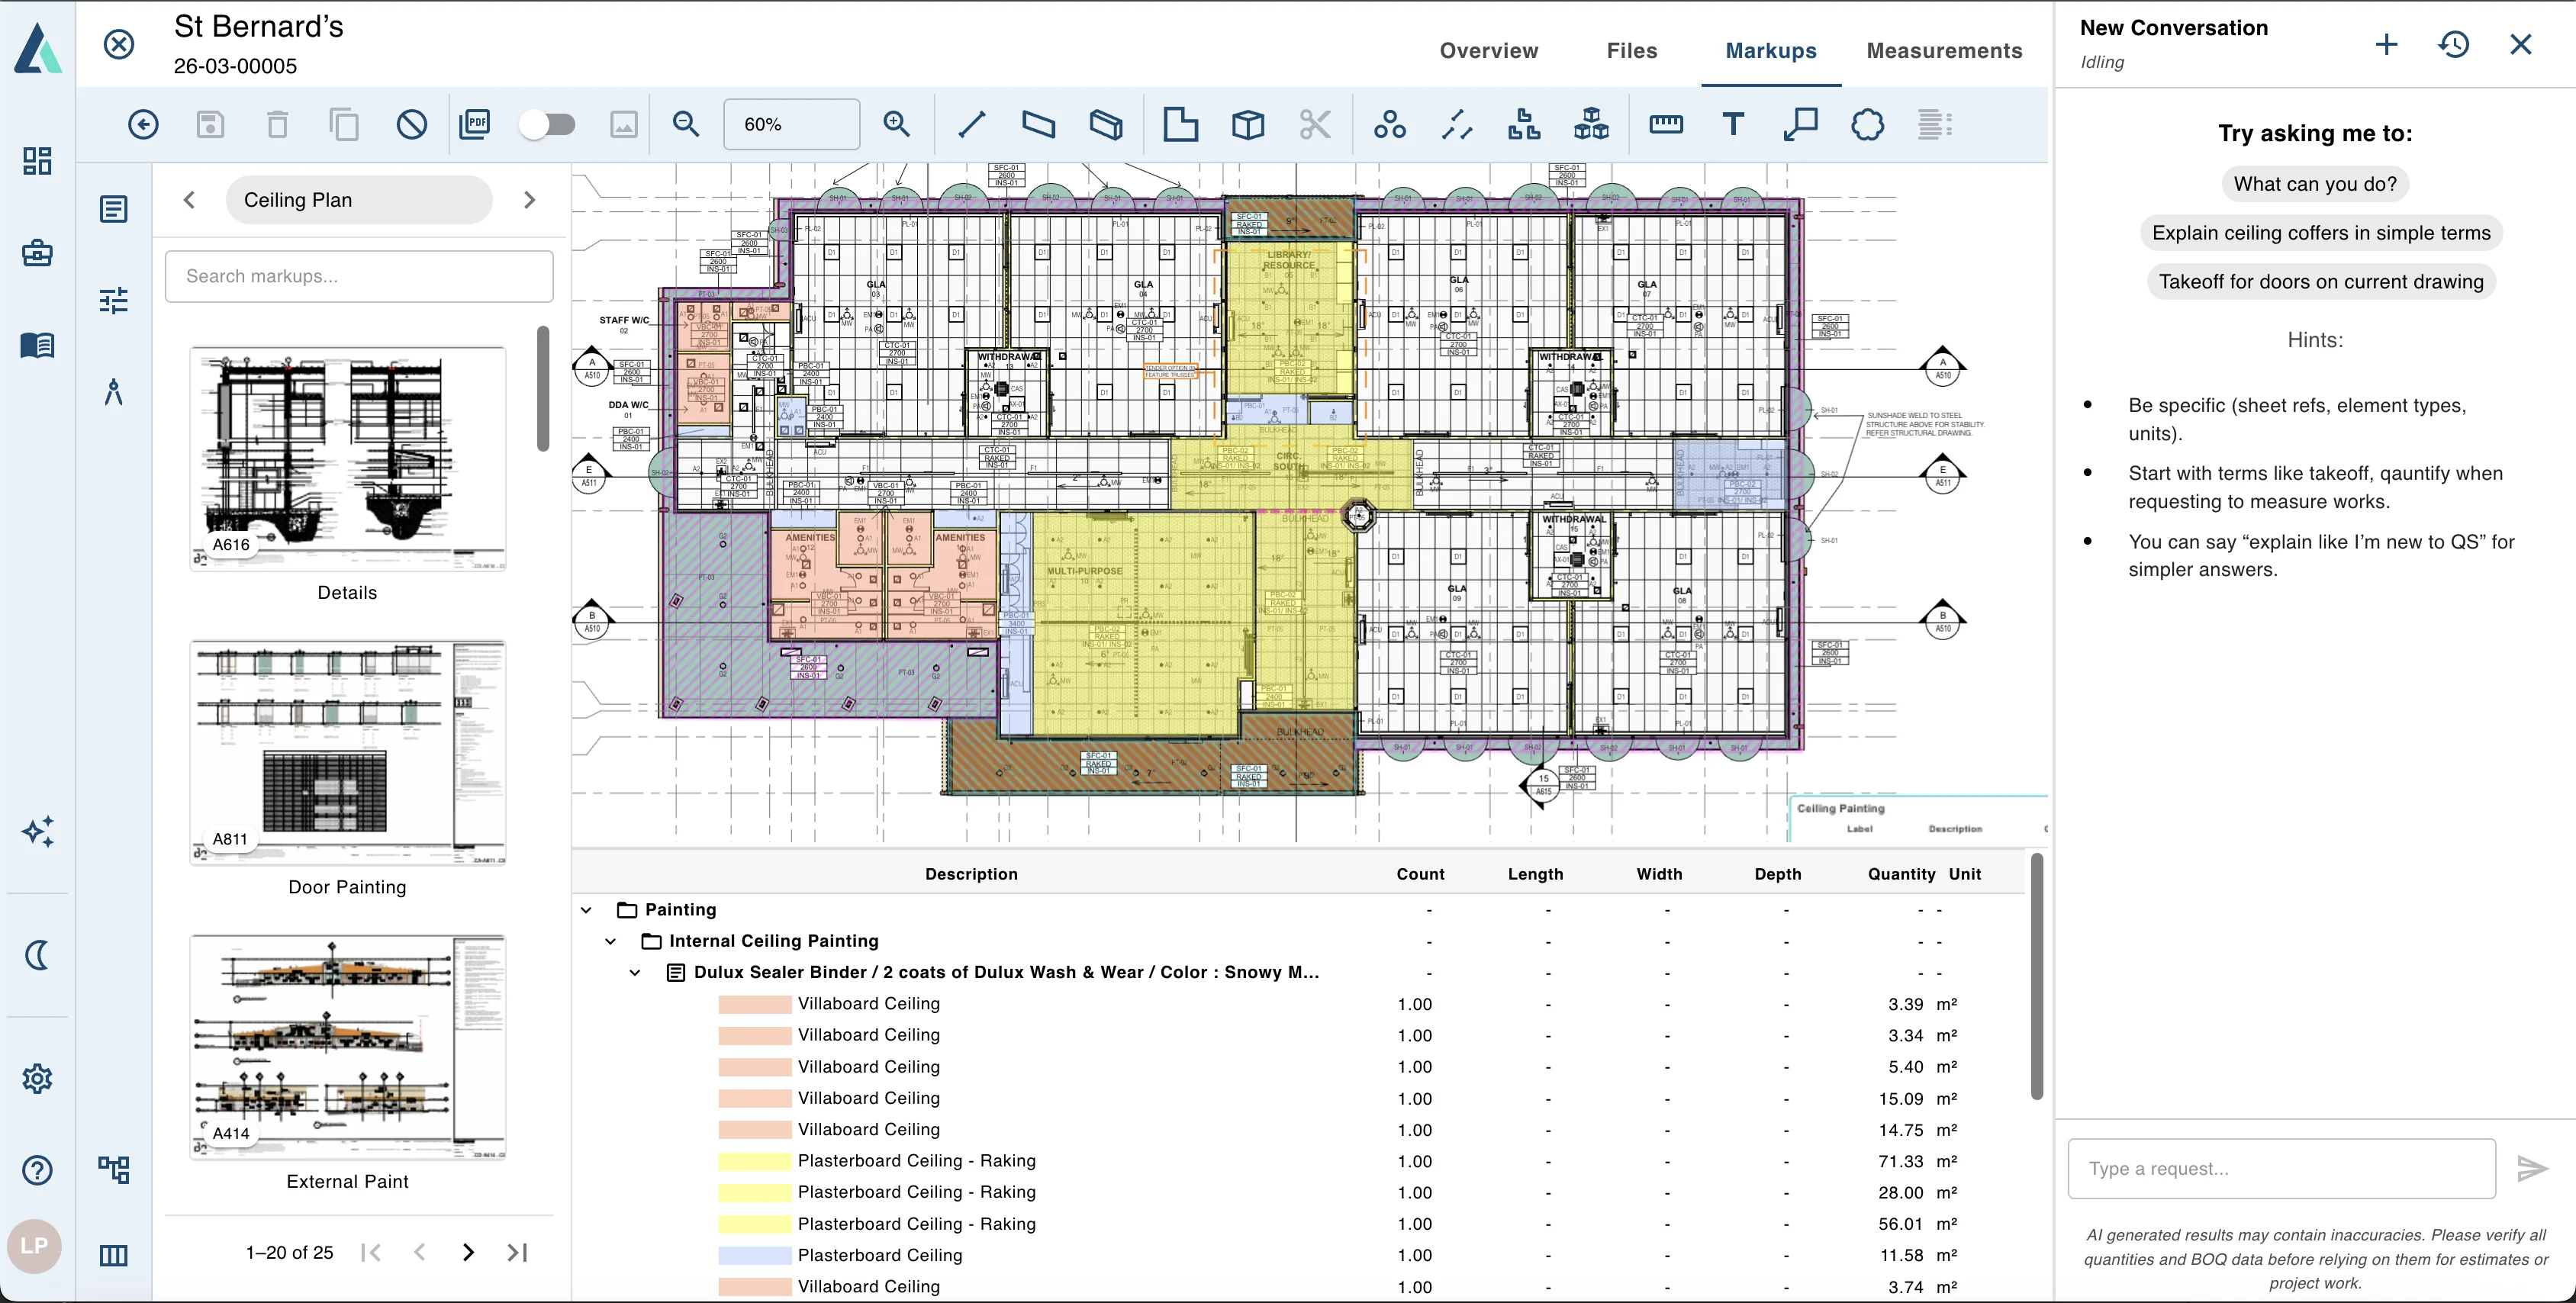The image size is (2576, 1303).
Task: Zoom in with the magnifier plus icon
Action: click(x=897, y=124)
